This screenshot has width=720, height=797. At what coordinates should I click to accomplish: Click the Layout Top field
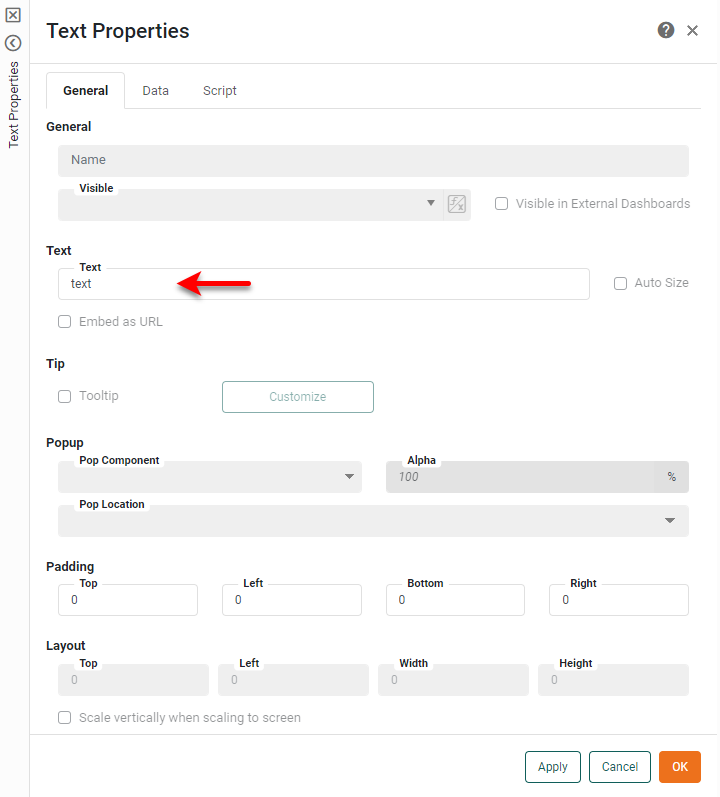point(133,680)
